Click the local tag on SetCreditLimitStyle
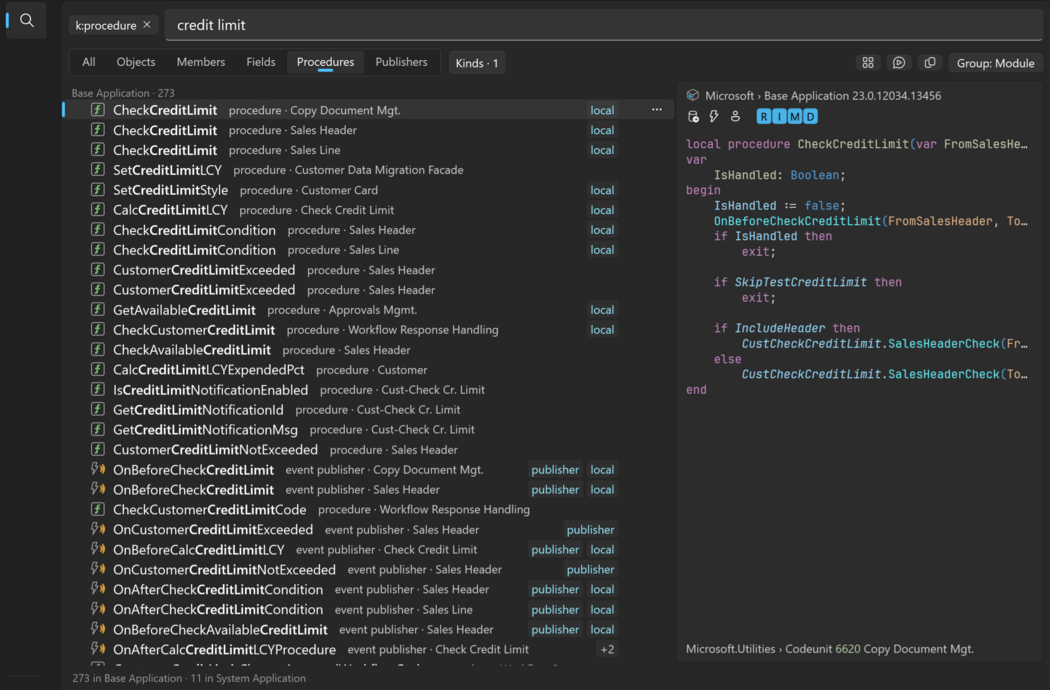The width and height of the screenshot is (1050, 690). coord(601,190)
